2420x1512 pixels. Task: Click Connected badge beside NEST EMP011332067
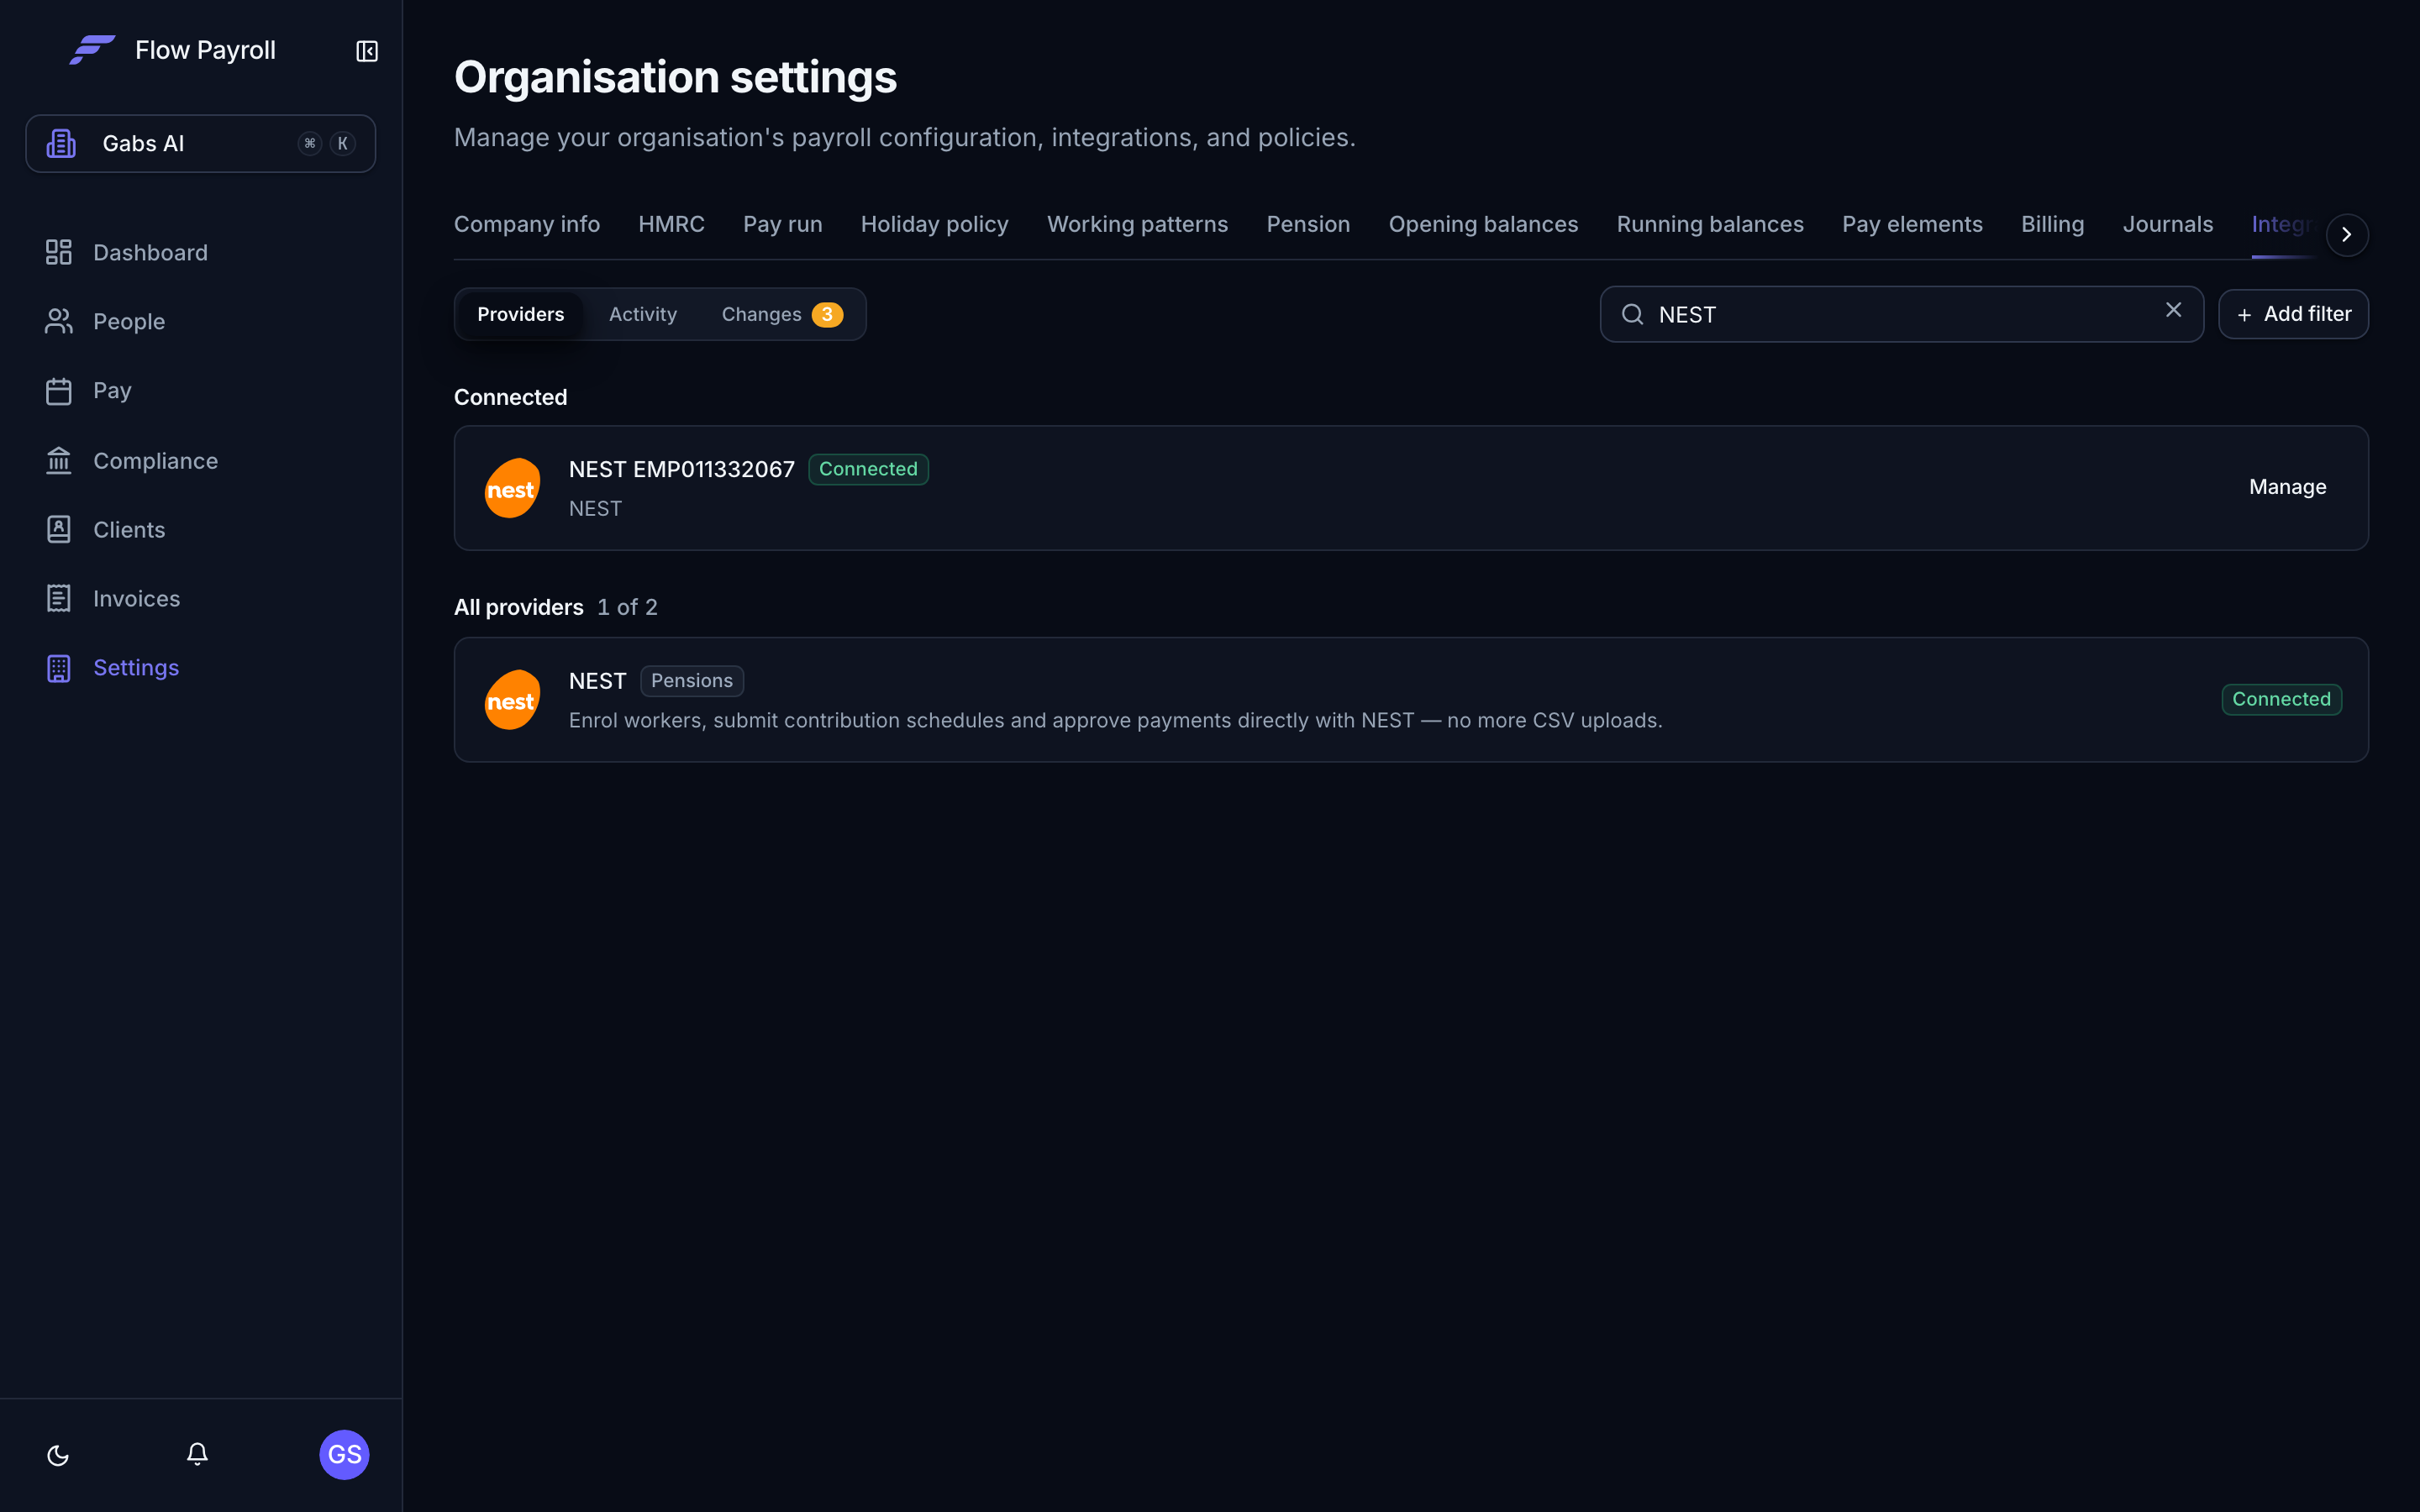(867, 469)
